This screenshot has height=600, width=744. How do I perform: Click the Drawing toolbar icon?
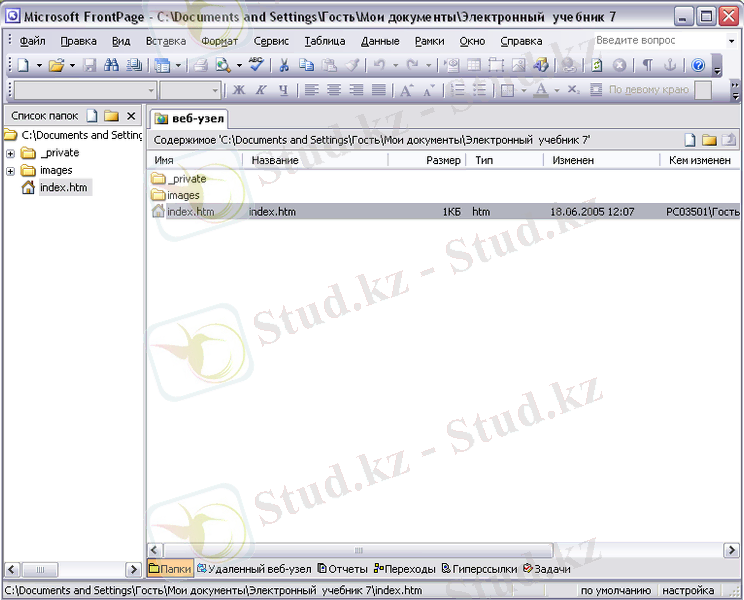click(x=541, y=65)
